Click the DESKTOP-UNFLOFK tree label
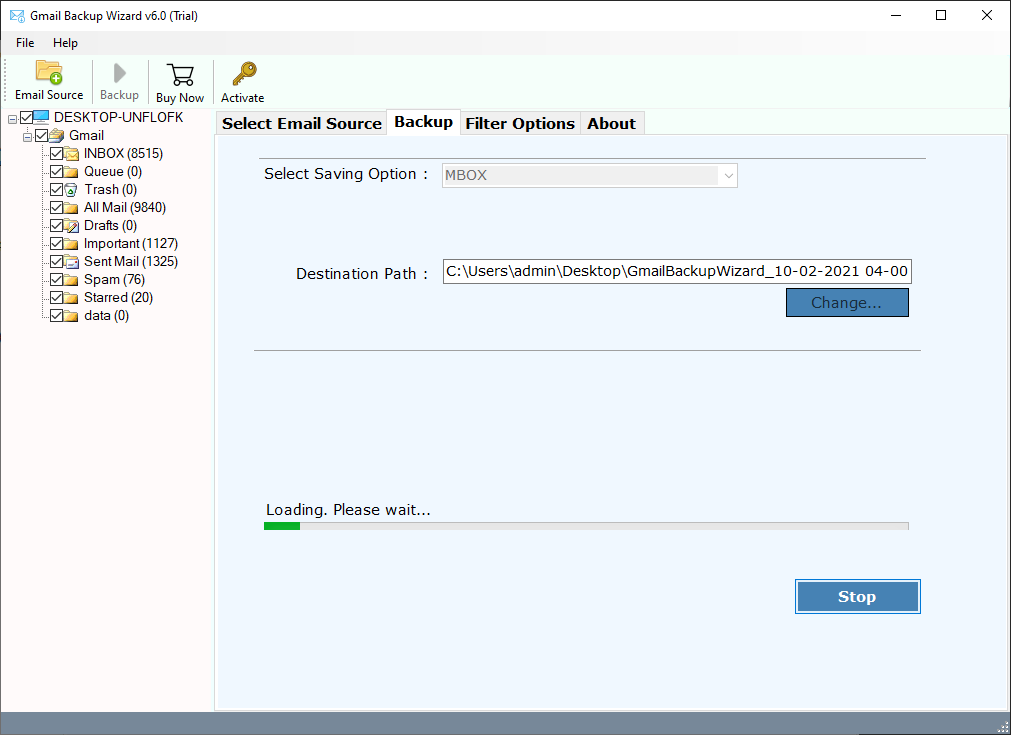Image resolution: width=1011 pixels, height=735 pixels. coord(119,117)
